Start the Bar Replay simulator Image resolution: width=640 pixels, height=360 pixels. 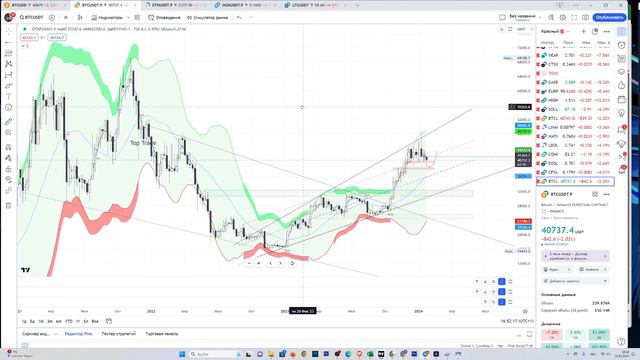pyautogui.click(x=207, y=18)
